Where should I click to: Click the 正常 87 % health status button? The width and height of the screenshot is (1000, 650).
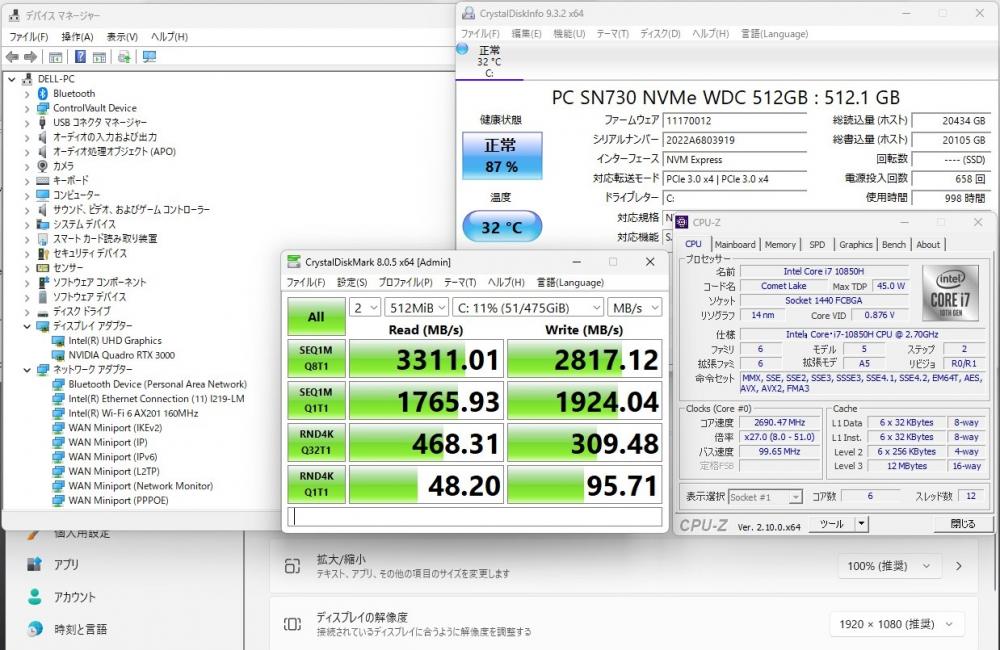tap(502, 156)
